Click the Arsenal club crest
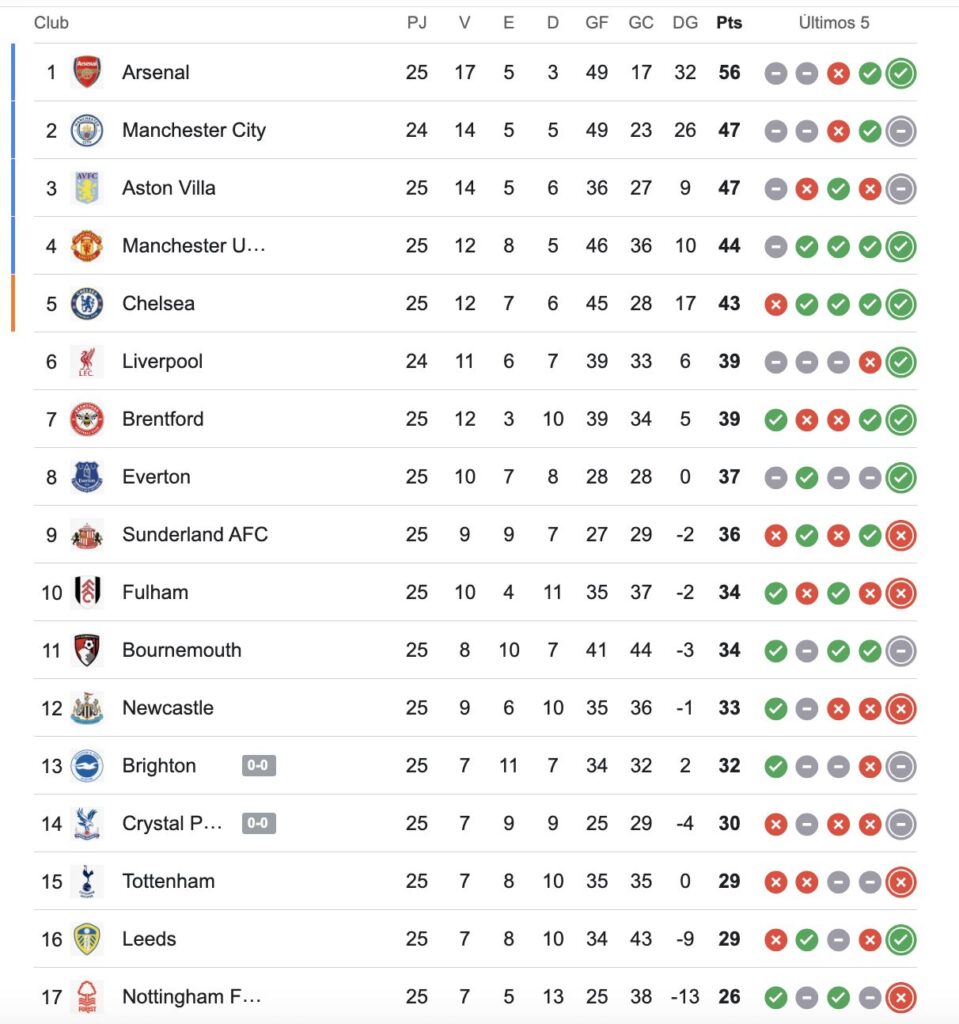This screenshot has height=1024, width=959. (x=87, y=72)
